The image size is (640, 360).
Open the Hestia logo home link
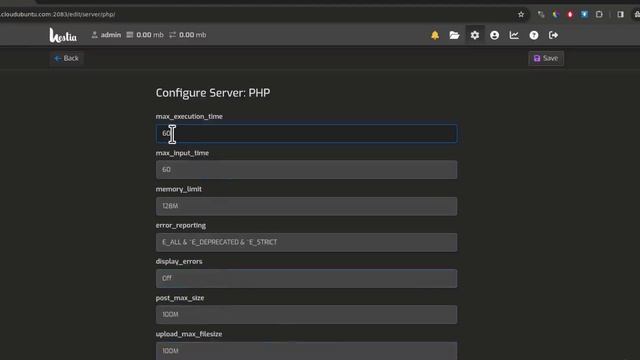(63, 35)
